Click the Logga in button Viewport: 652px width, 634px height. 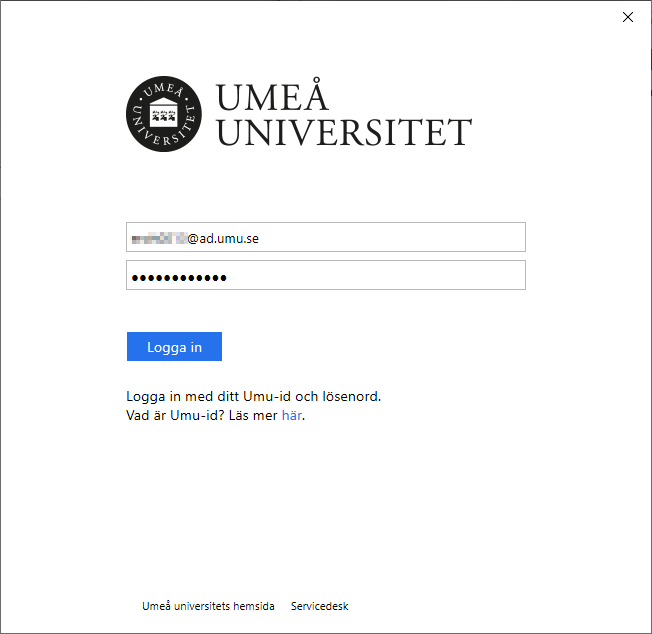(x=174, y=346)
